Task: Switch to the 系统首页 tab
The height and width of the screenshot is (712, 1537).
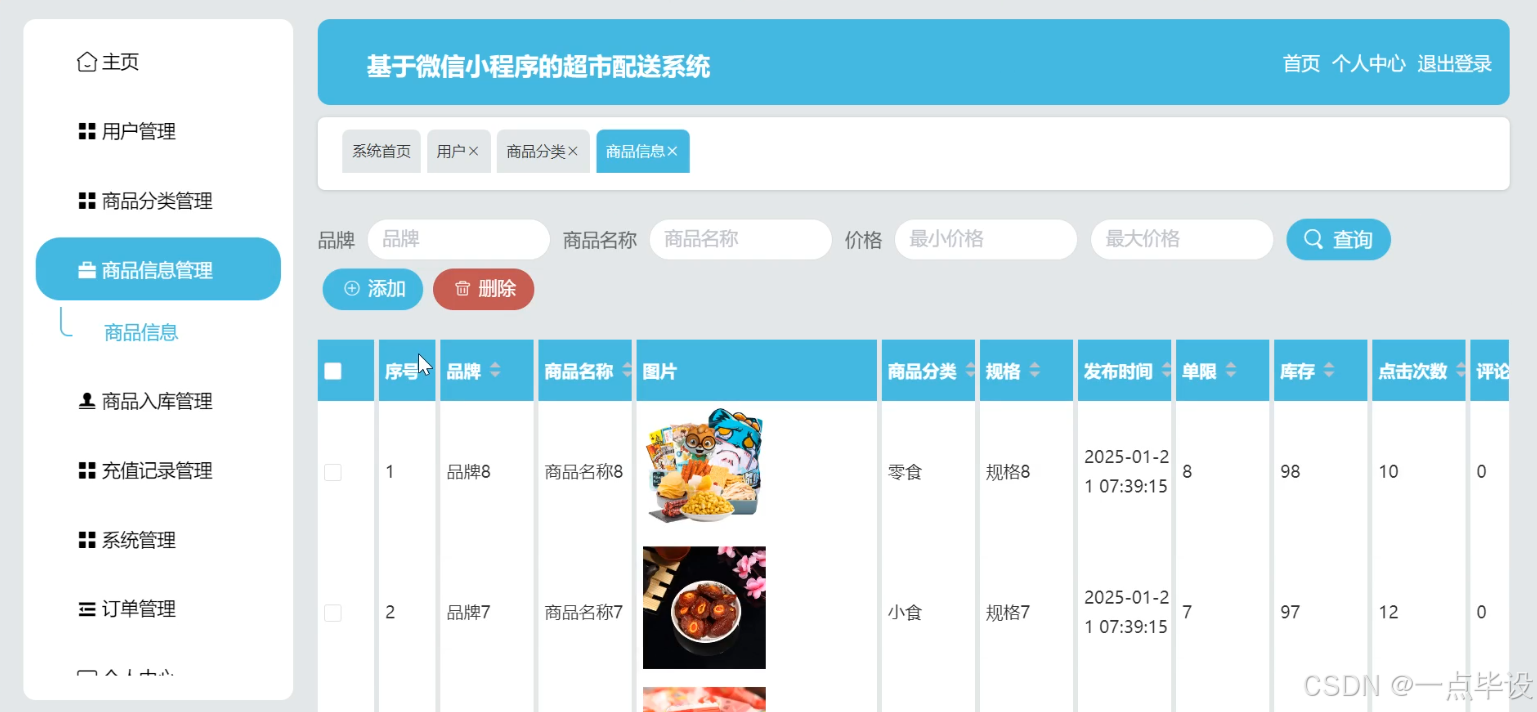Action: (x=381, y=151)
